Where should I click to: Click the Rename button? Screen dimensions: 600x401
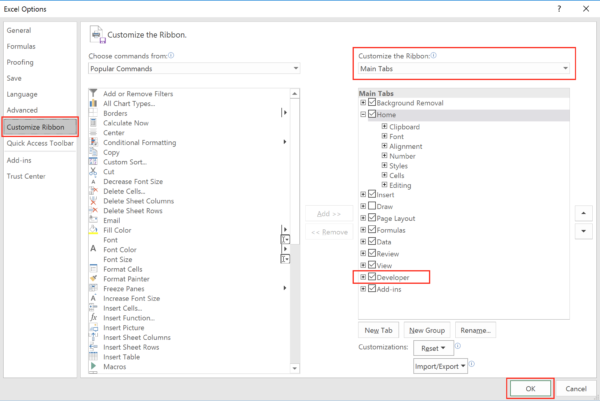pos(476,330)
